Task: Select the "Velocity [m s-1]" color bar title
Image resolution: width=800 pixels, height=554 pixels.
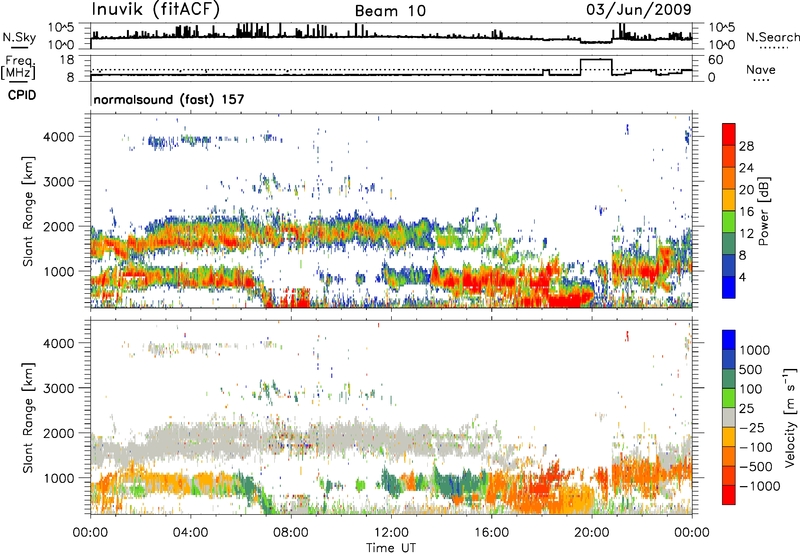Action: [x=790, y=417]
